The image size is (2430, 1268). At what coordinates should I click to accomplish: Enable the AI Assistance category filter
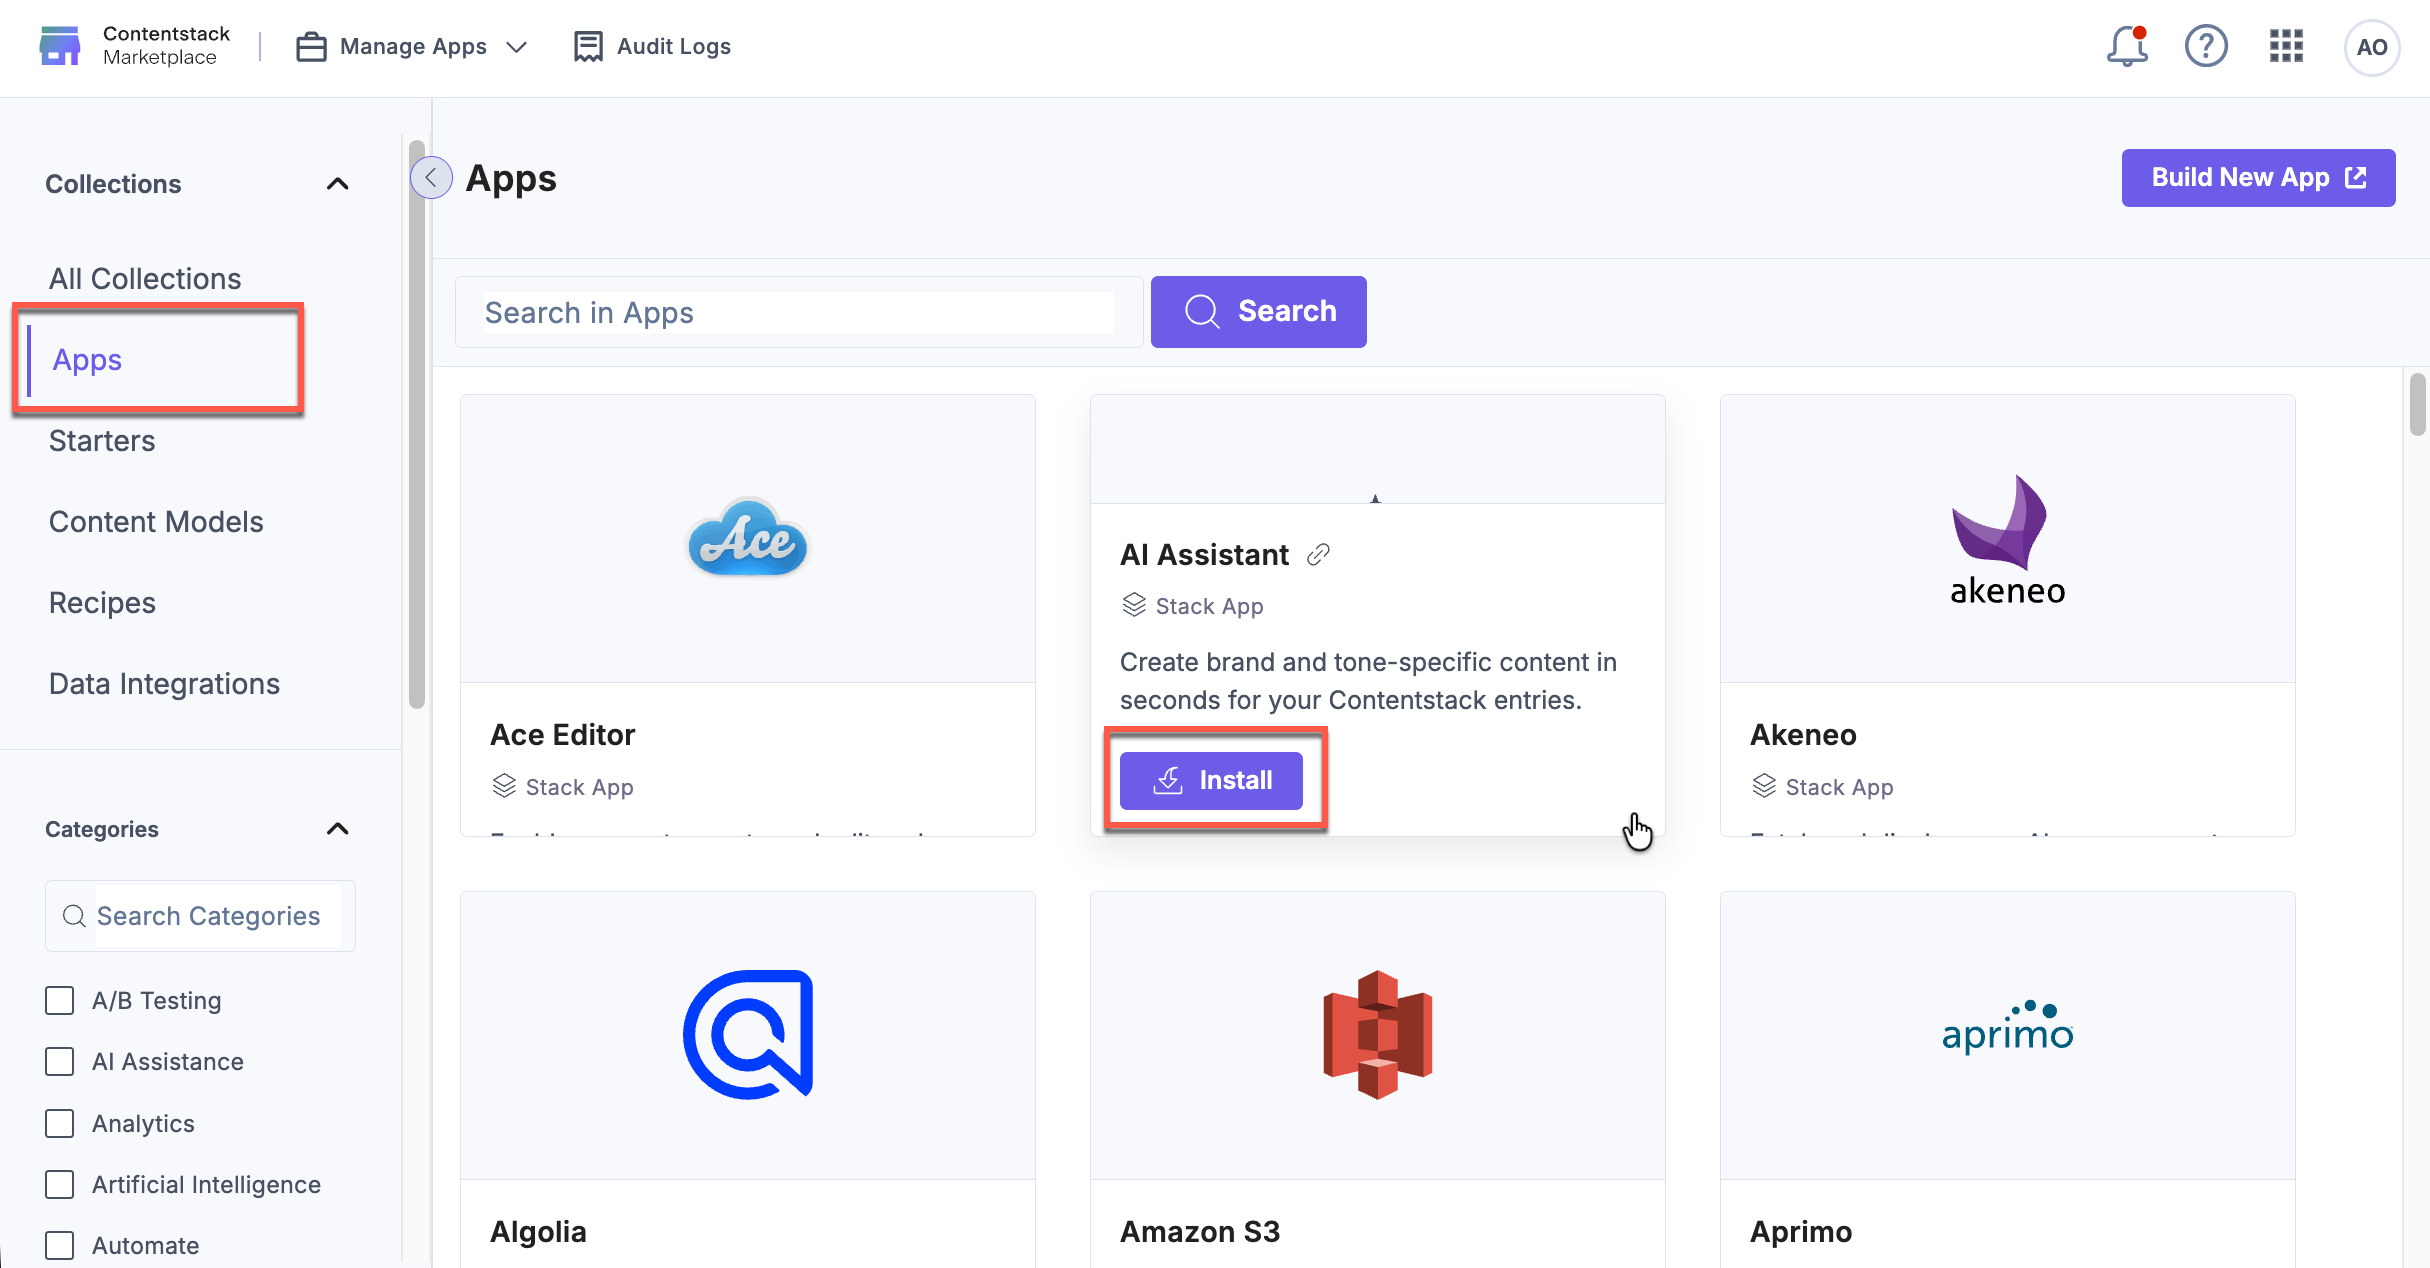(60, 1061)
